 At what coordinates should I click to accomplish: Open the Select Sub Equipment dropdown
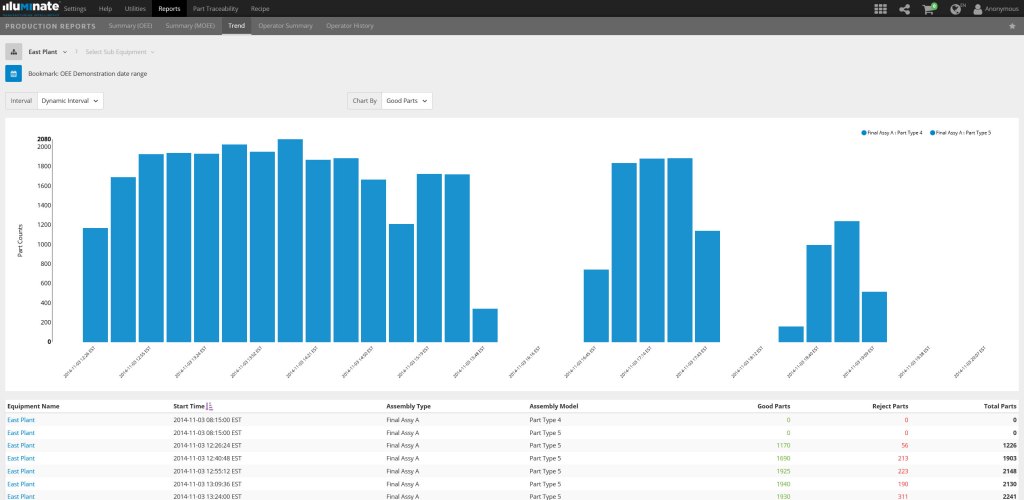pos(120,51)
